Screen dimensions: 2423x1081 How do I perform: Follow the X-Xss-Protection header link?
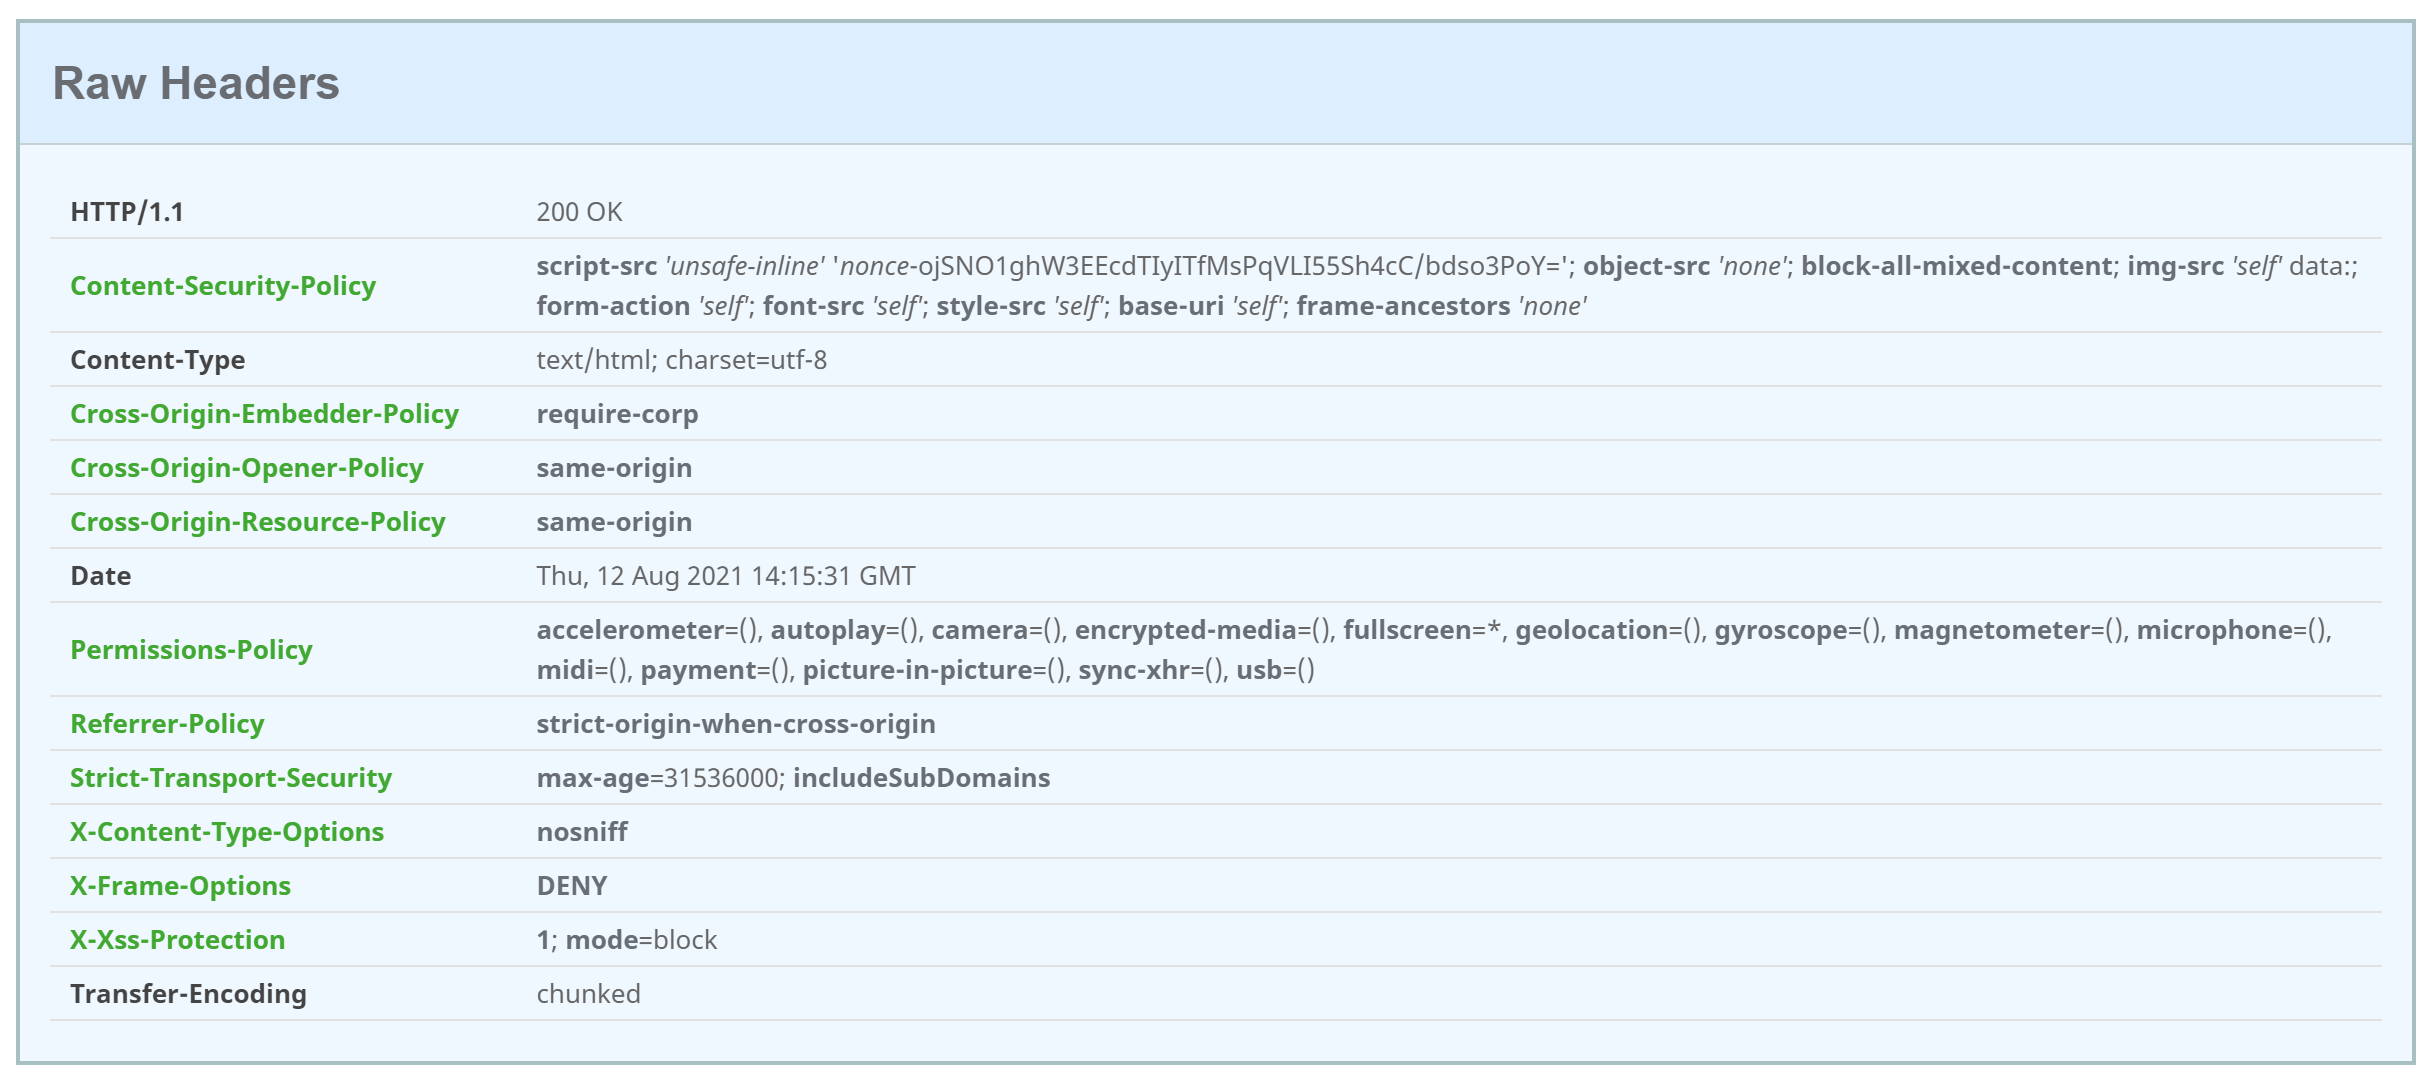tap(177, 940)
